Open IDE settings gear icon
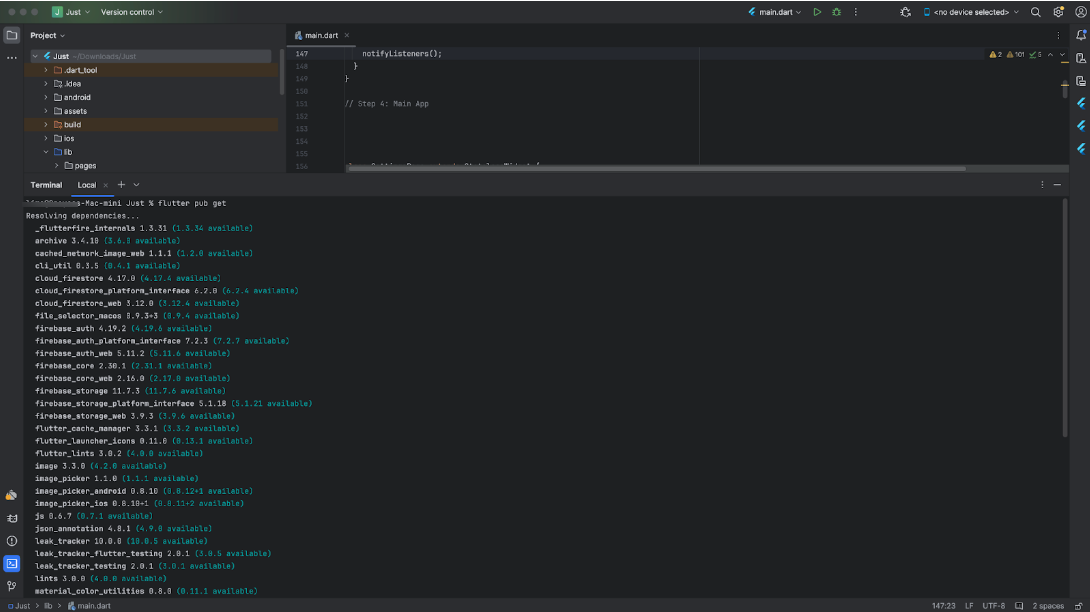 [1058, 12]
